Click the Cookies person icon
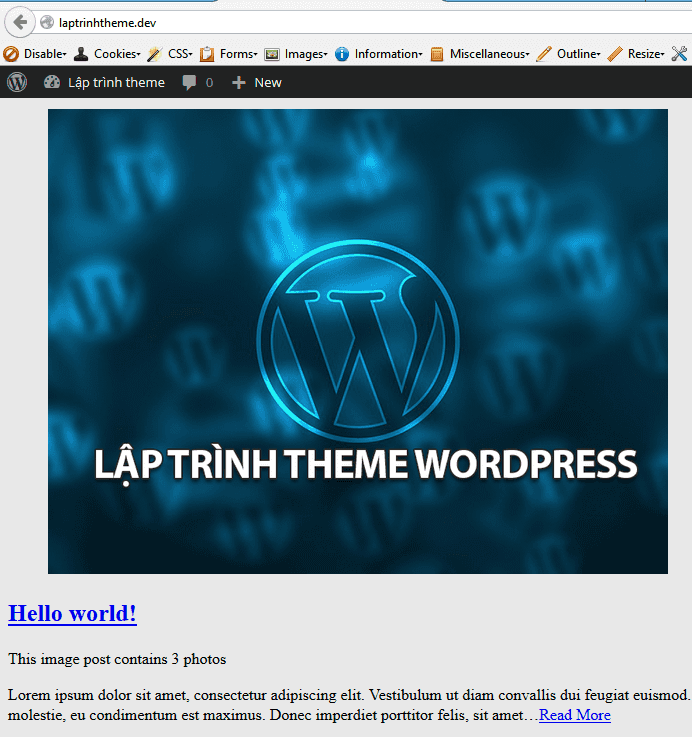 [81, 54]
